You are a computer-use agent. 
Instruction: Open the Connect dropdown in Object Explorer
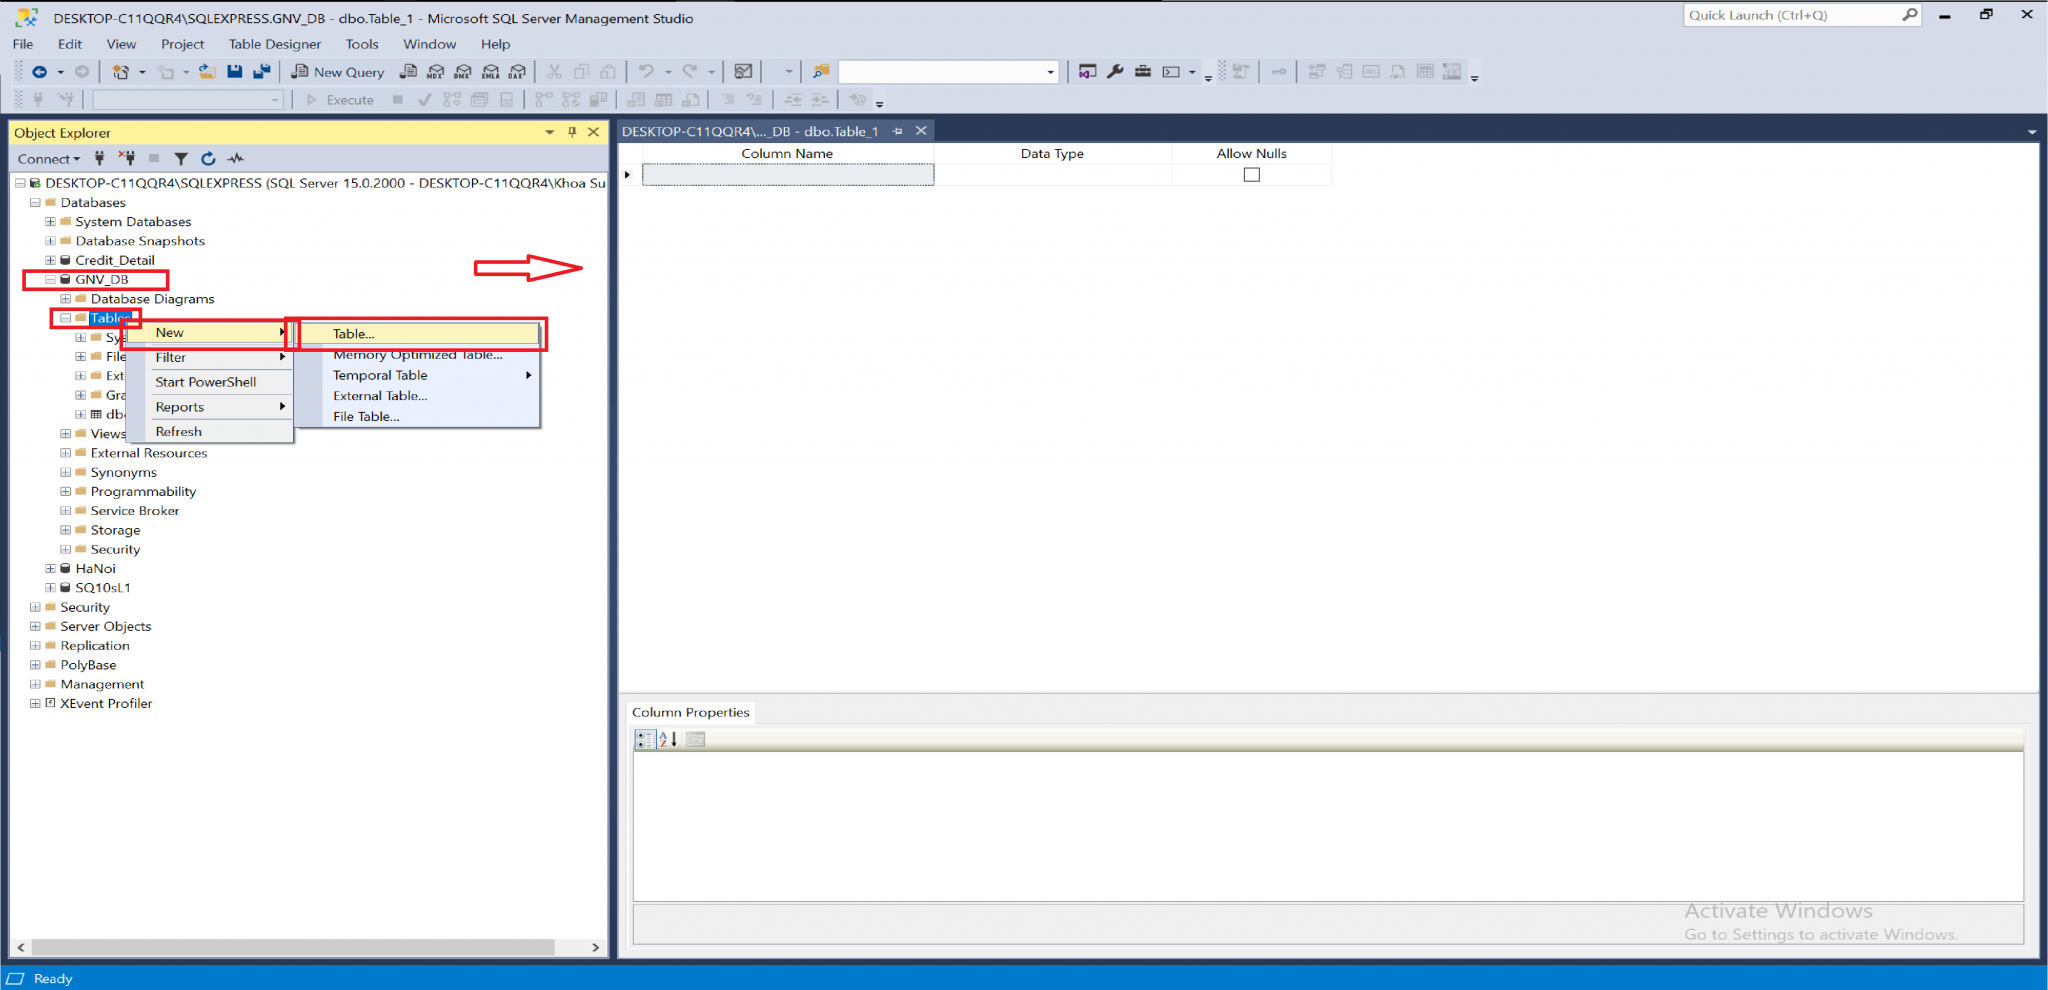[x=48, y=158]
